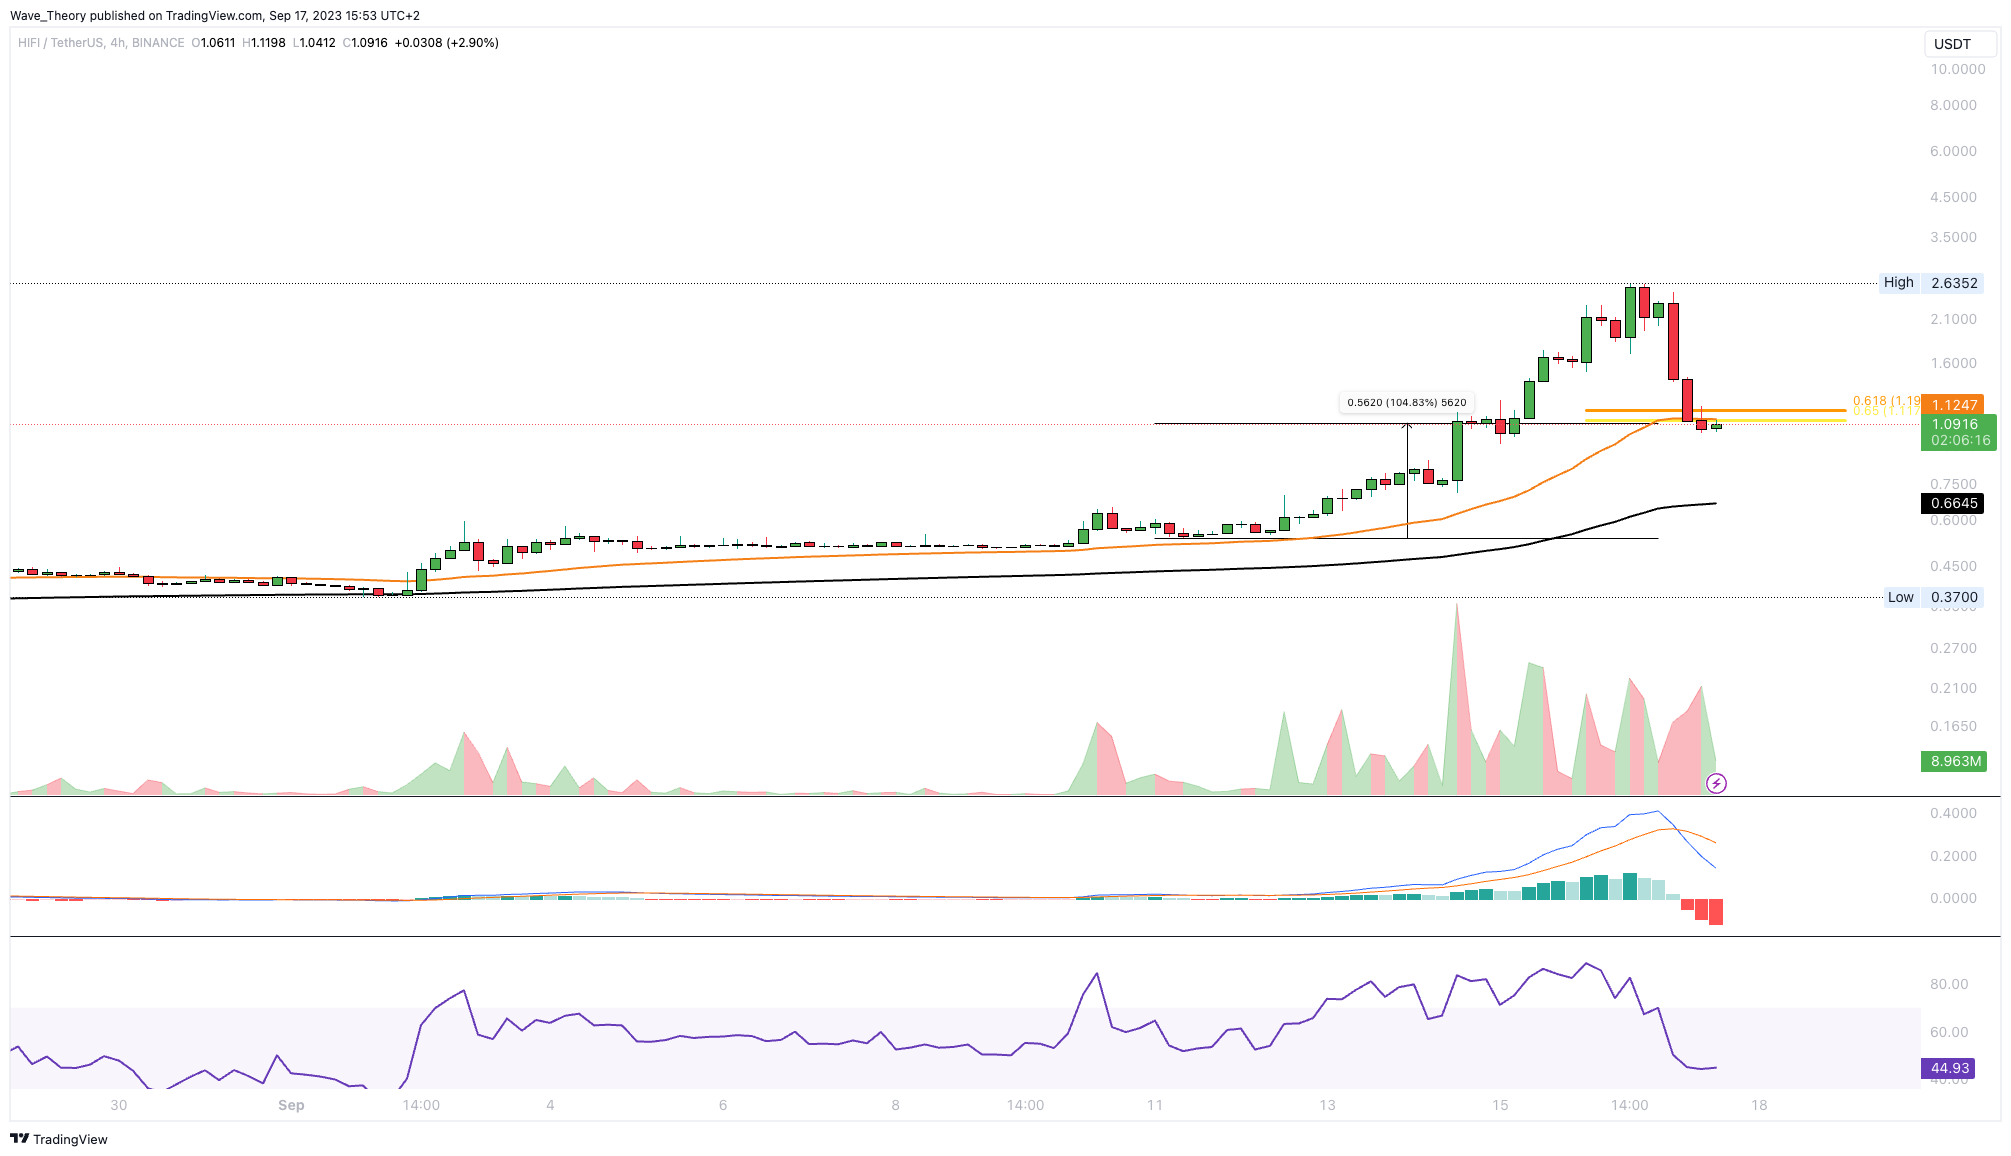Image resolution: width=2011 pixels, height=1156 pixels.
Task: Click the purple lightning bolt icon
Action: (x=1716, y=783)
